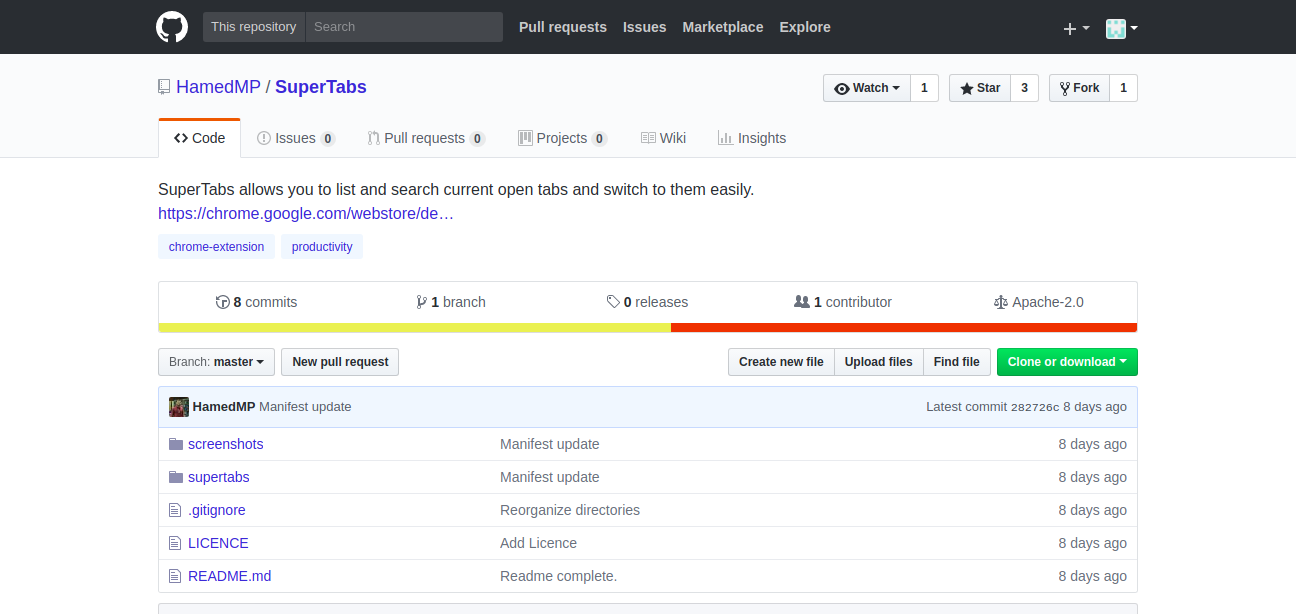Open the Projects tab
This screenshot has height=614, width=1296.
563,138
